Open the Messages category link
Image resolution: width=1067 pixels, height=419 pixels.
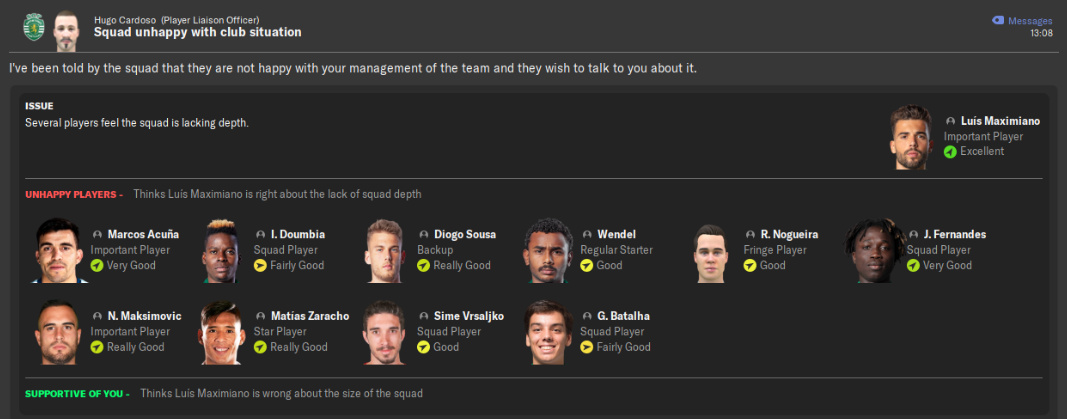[x=1030, y=21]
